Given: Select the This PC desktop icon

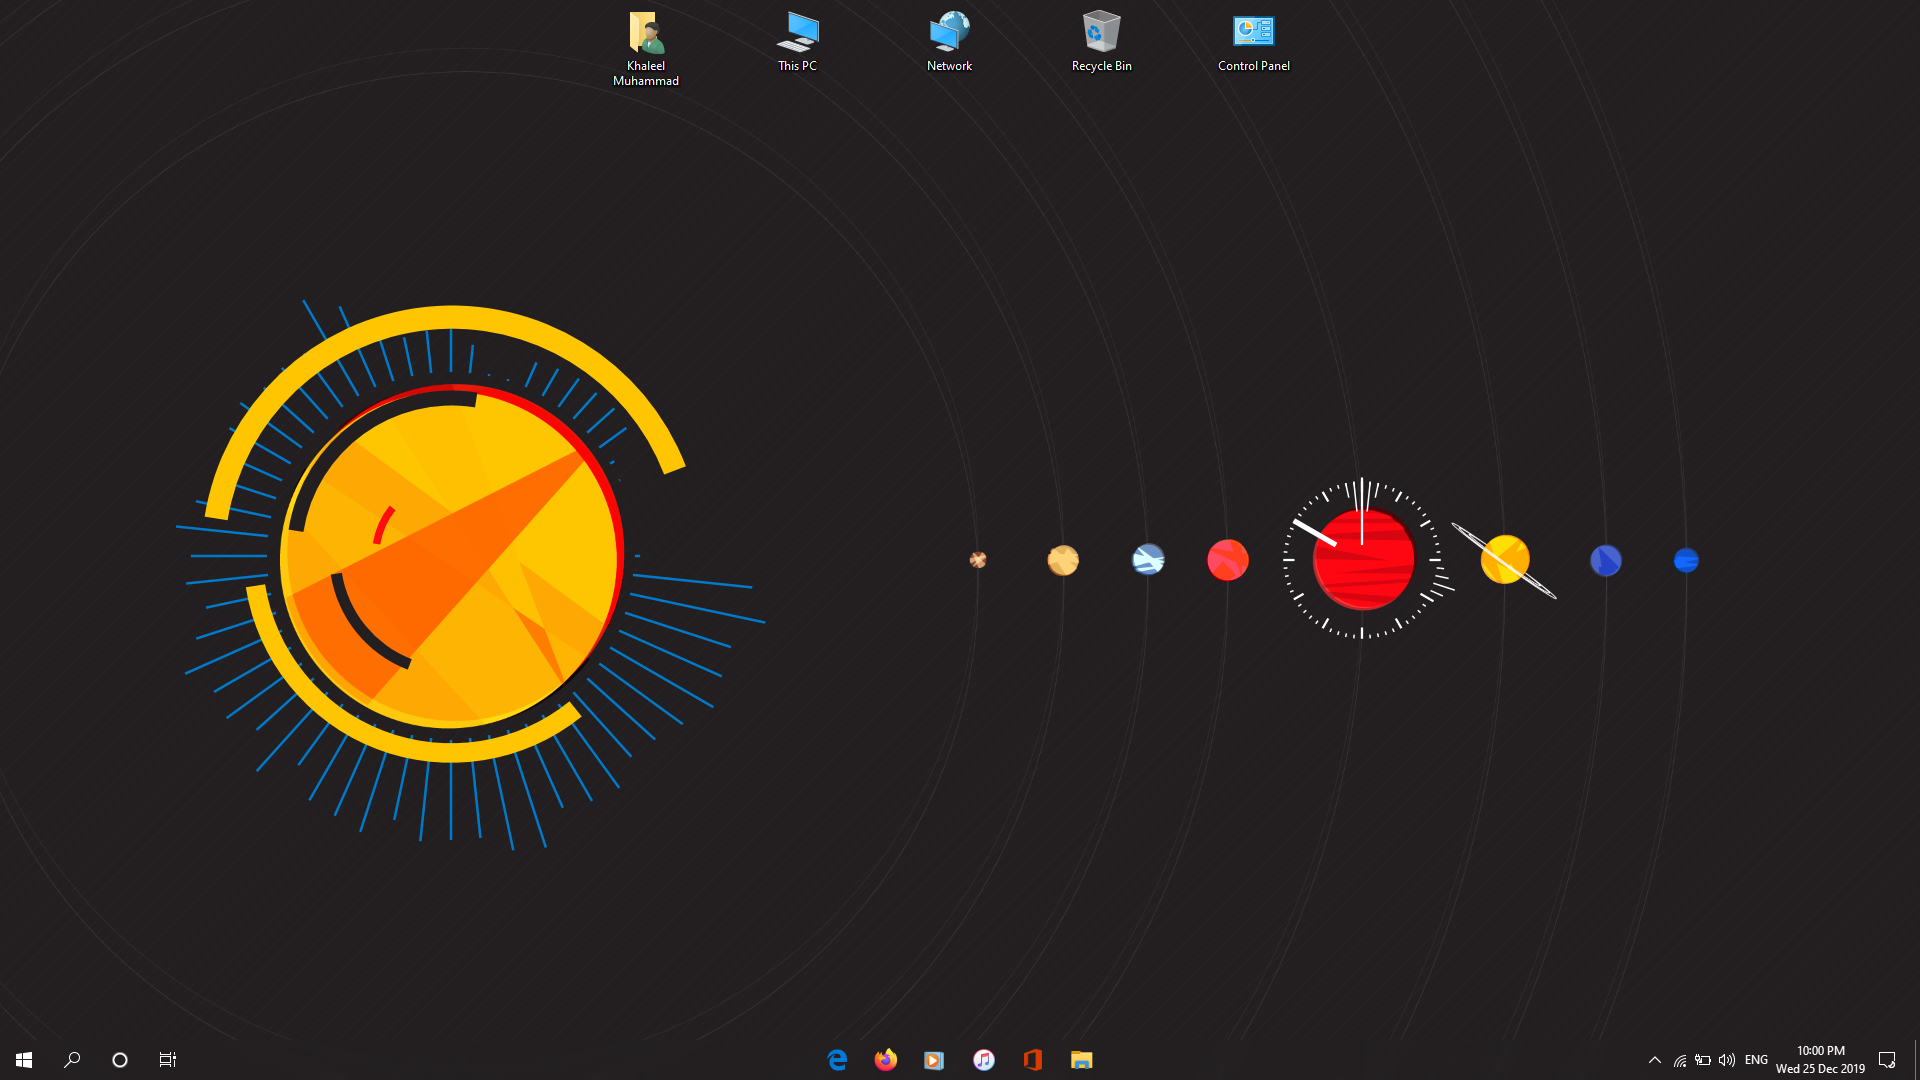Looking at the screenshot, I should click(x=797, y=41).
